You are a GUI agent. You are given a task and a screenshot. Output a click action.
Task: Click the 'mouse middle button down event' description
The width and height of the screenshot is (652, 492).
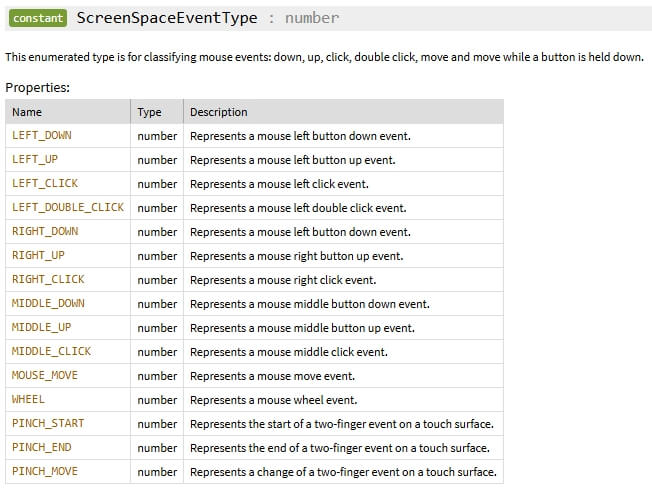click(x=310, y=304)
